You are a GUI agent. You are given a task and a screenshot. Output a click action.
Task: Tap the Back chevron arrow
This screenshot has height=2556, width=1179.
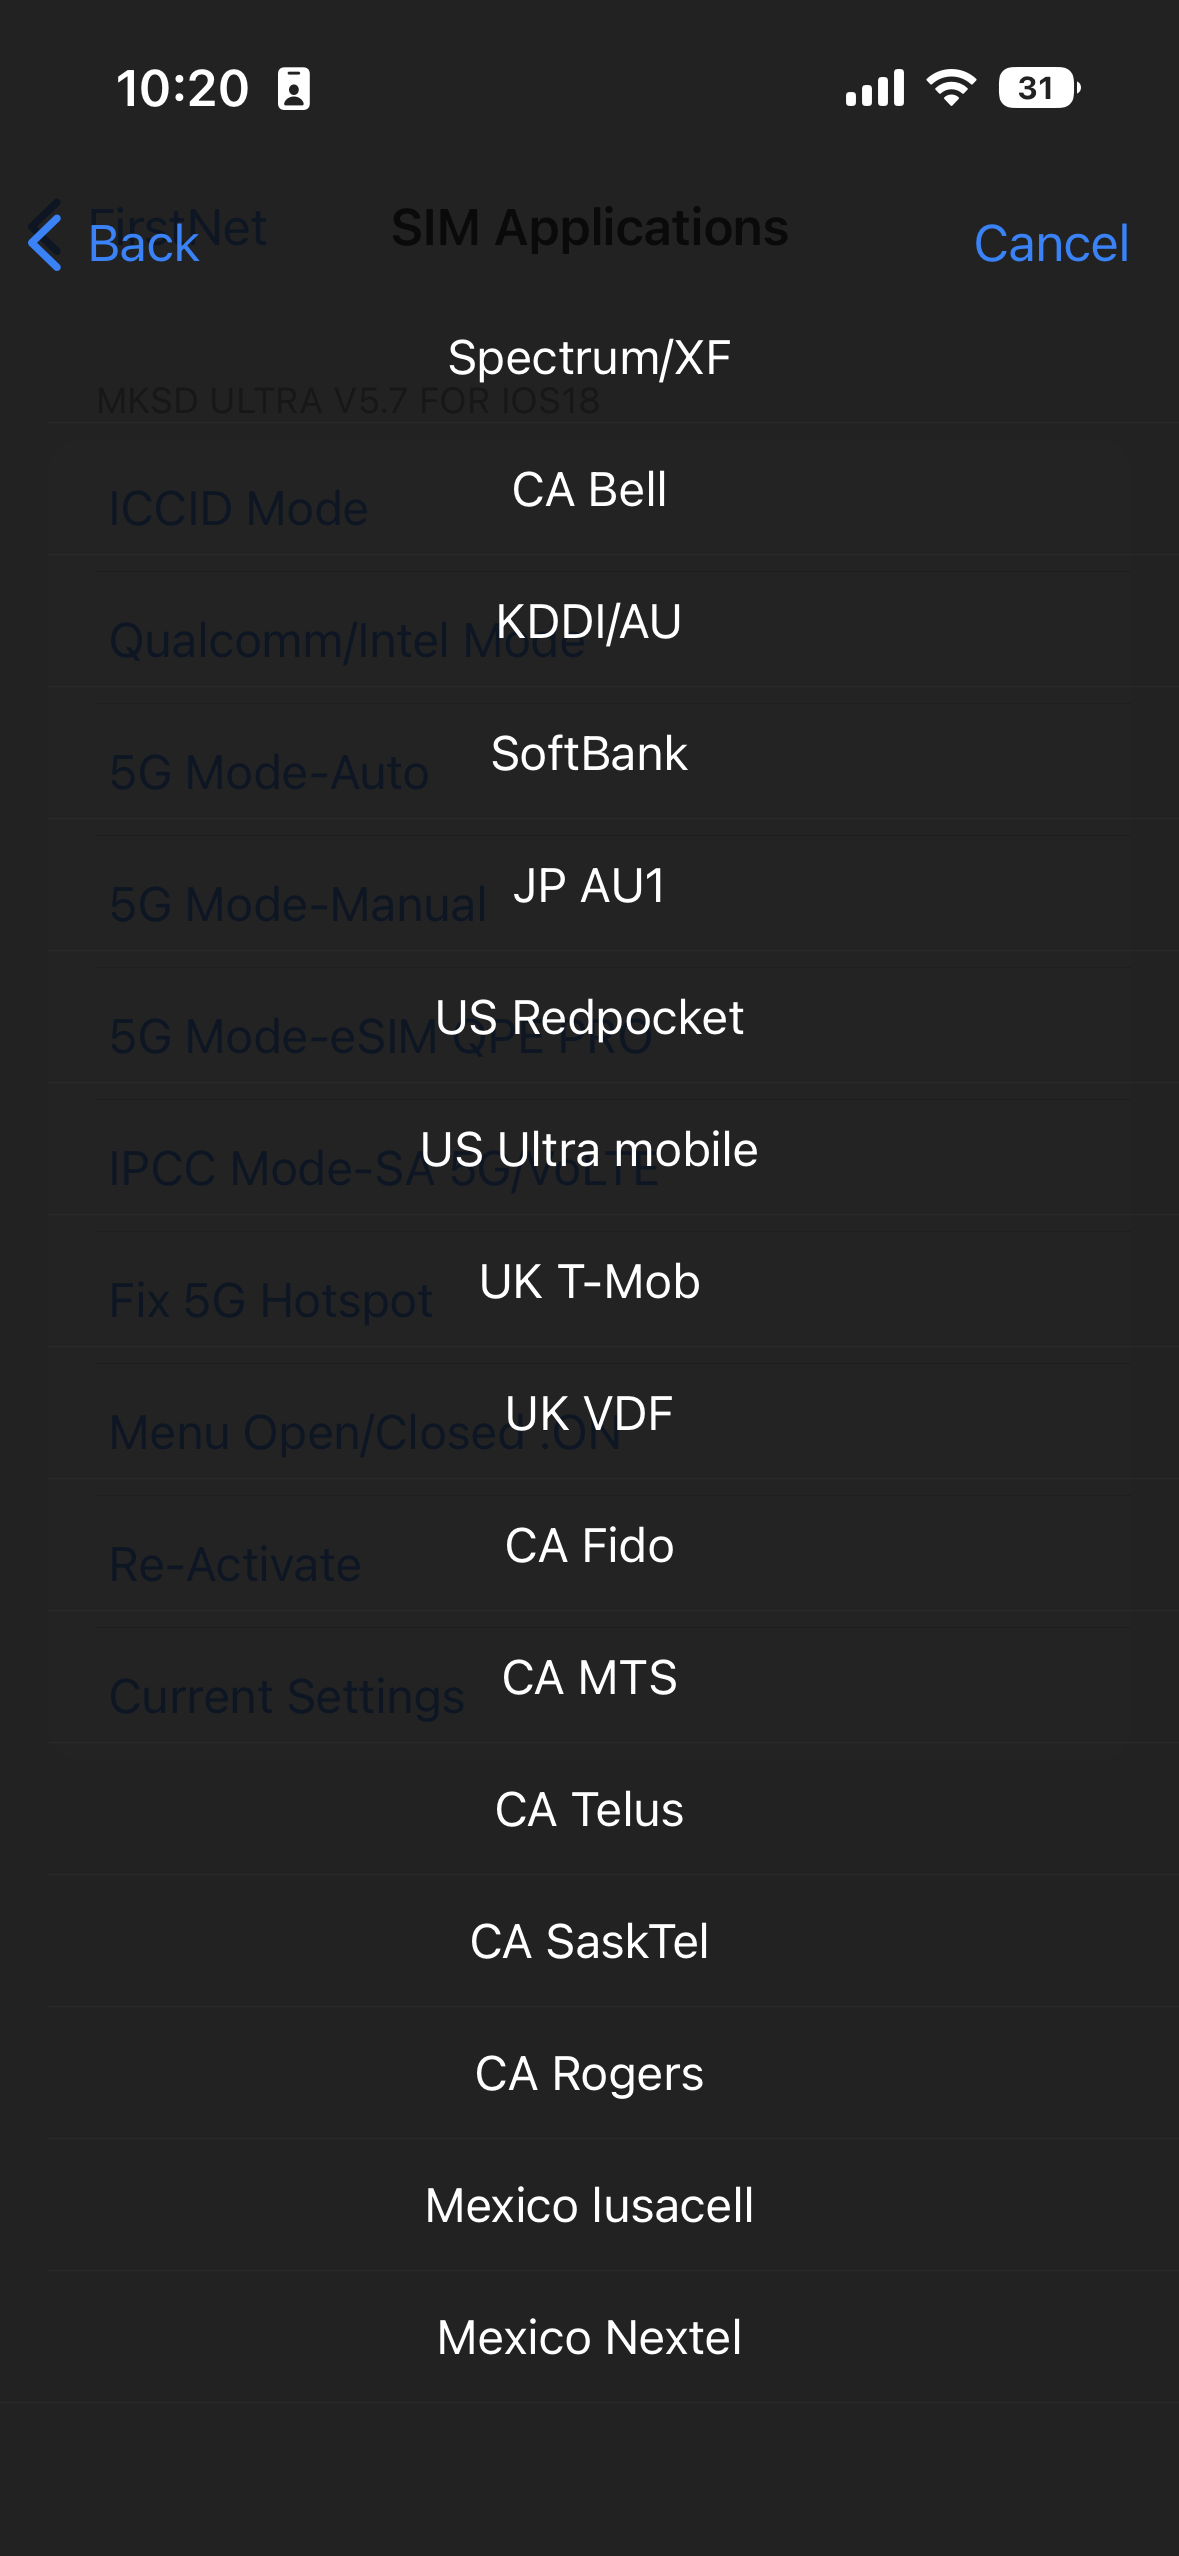[x=46, y=243]
